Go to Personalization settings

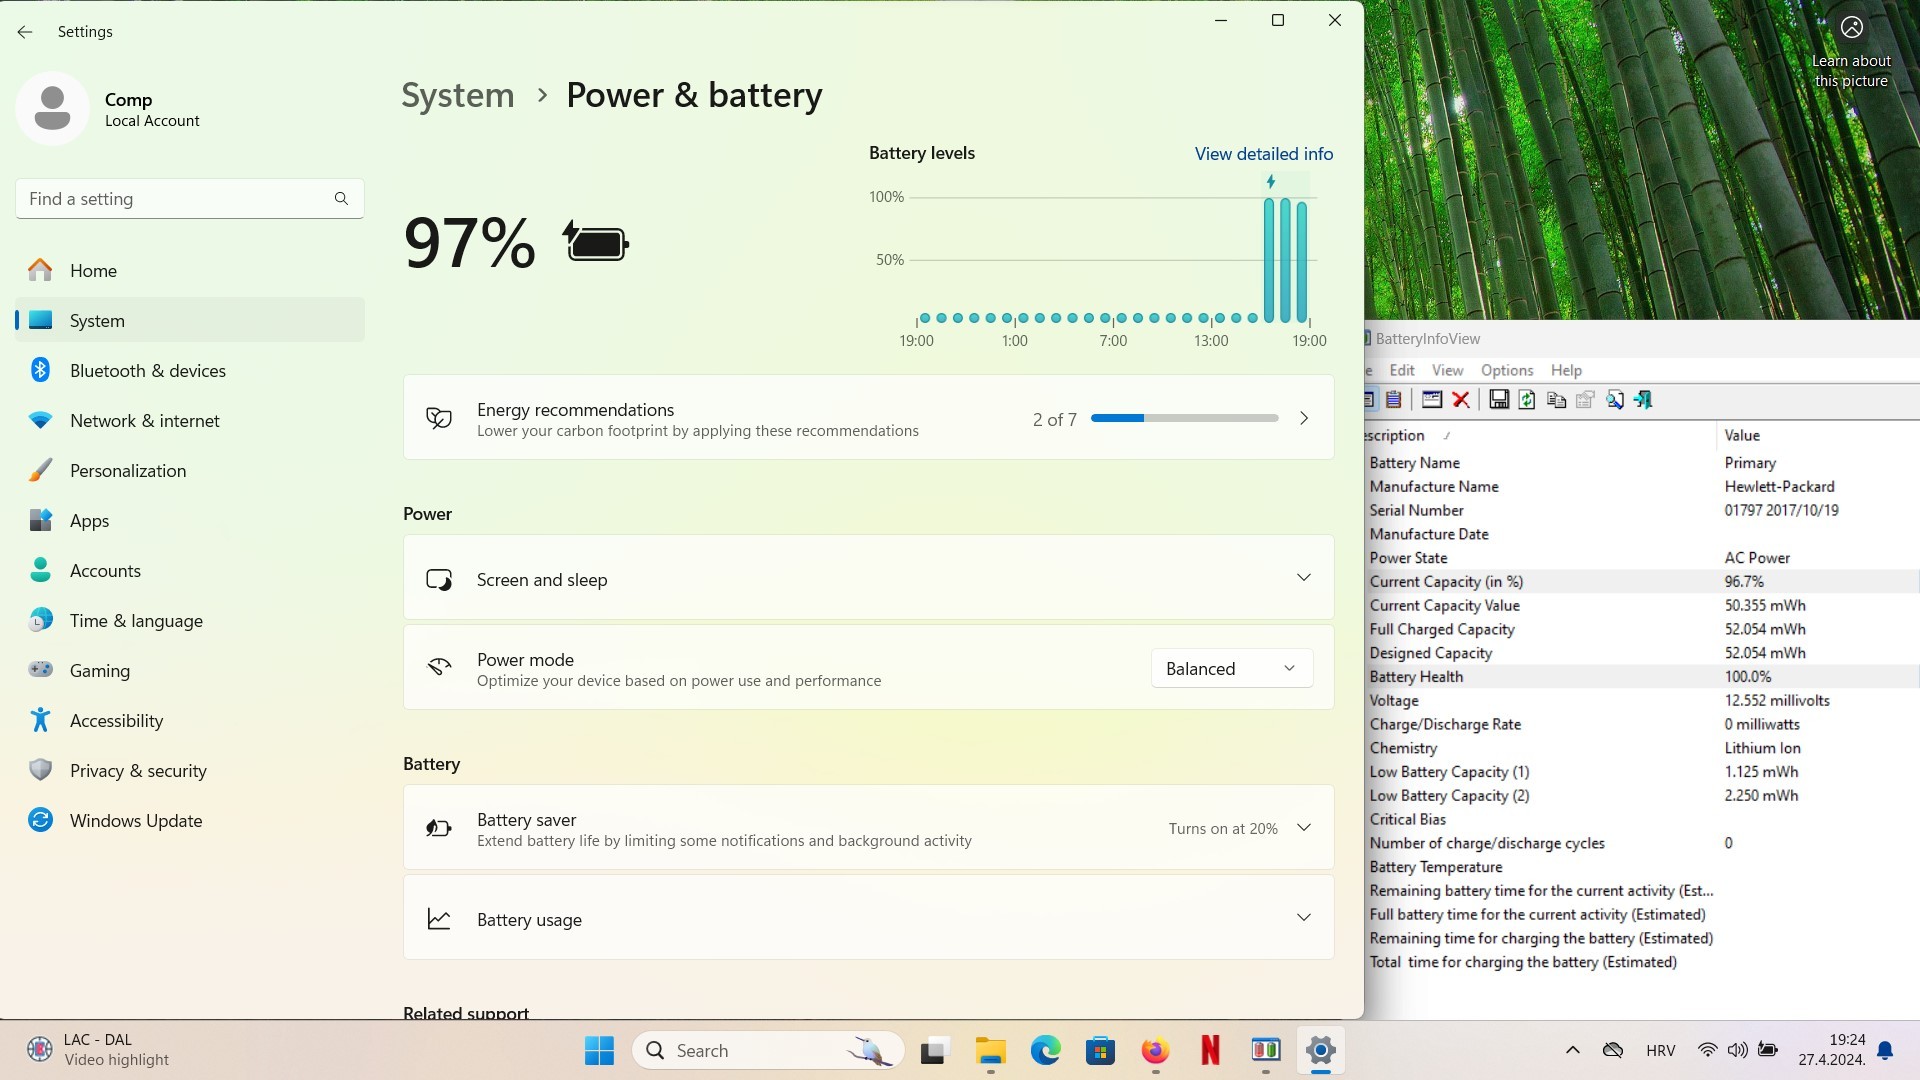click(x=190, y=470)
